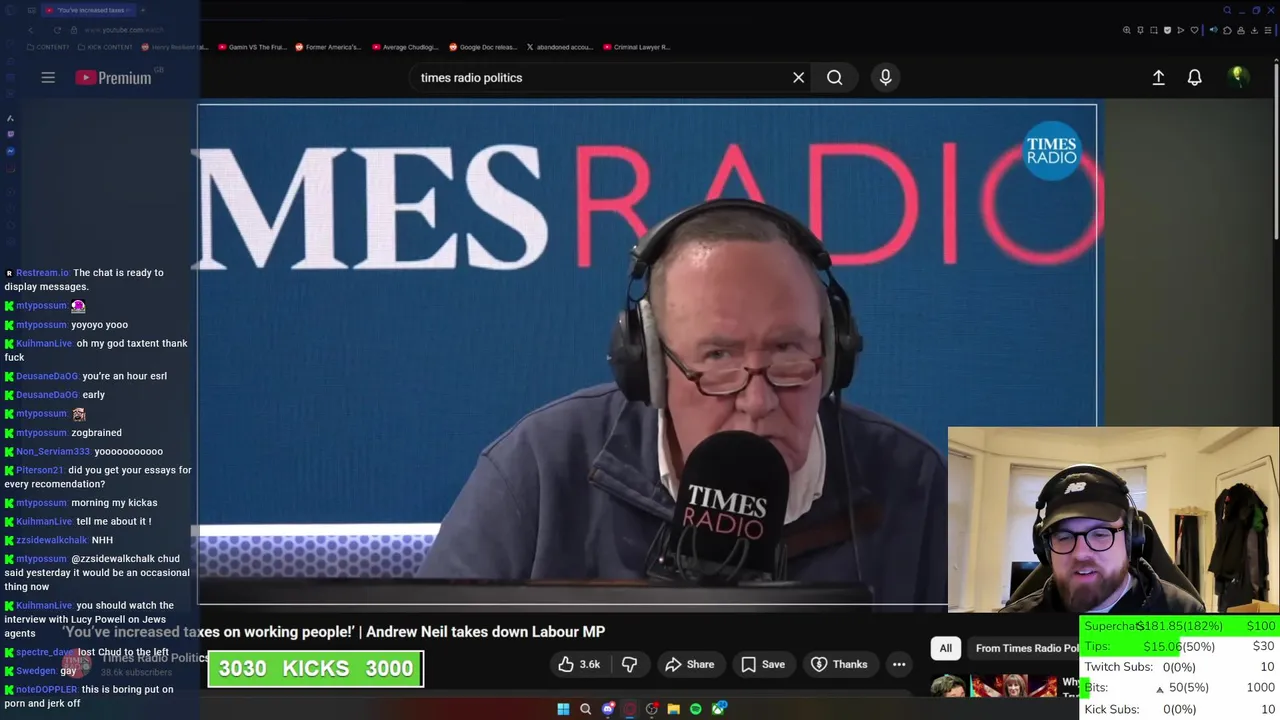
Task: Open Discord from the taskbar
Action: [607, 709]
